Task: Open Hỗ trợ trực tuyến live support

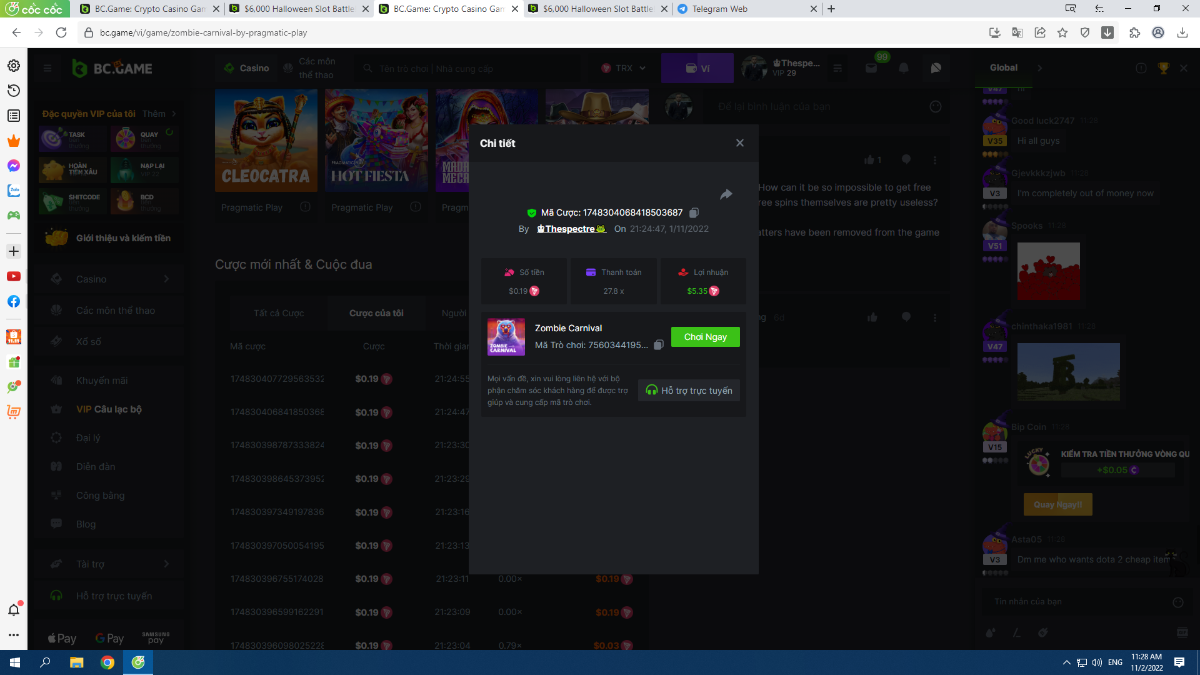Action: click(x=689, y=390)
